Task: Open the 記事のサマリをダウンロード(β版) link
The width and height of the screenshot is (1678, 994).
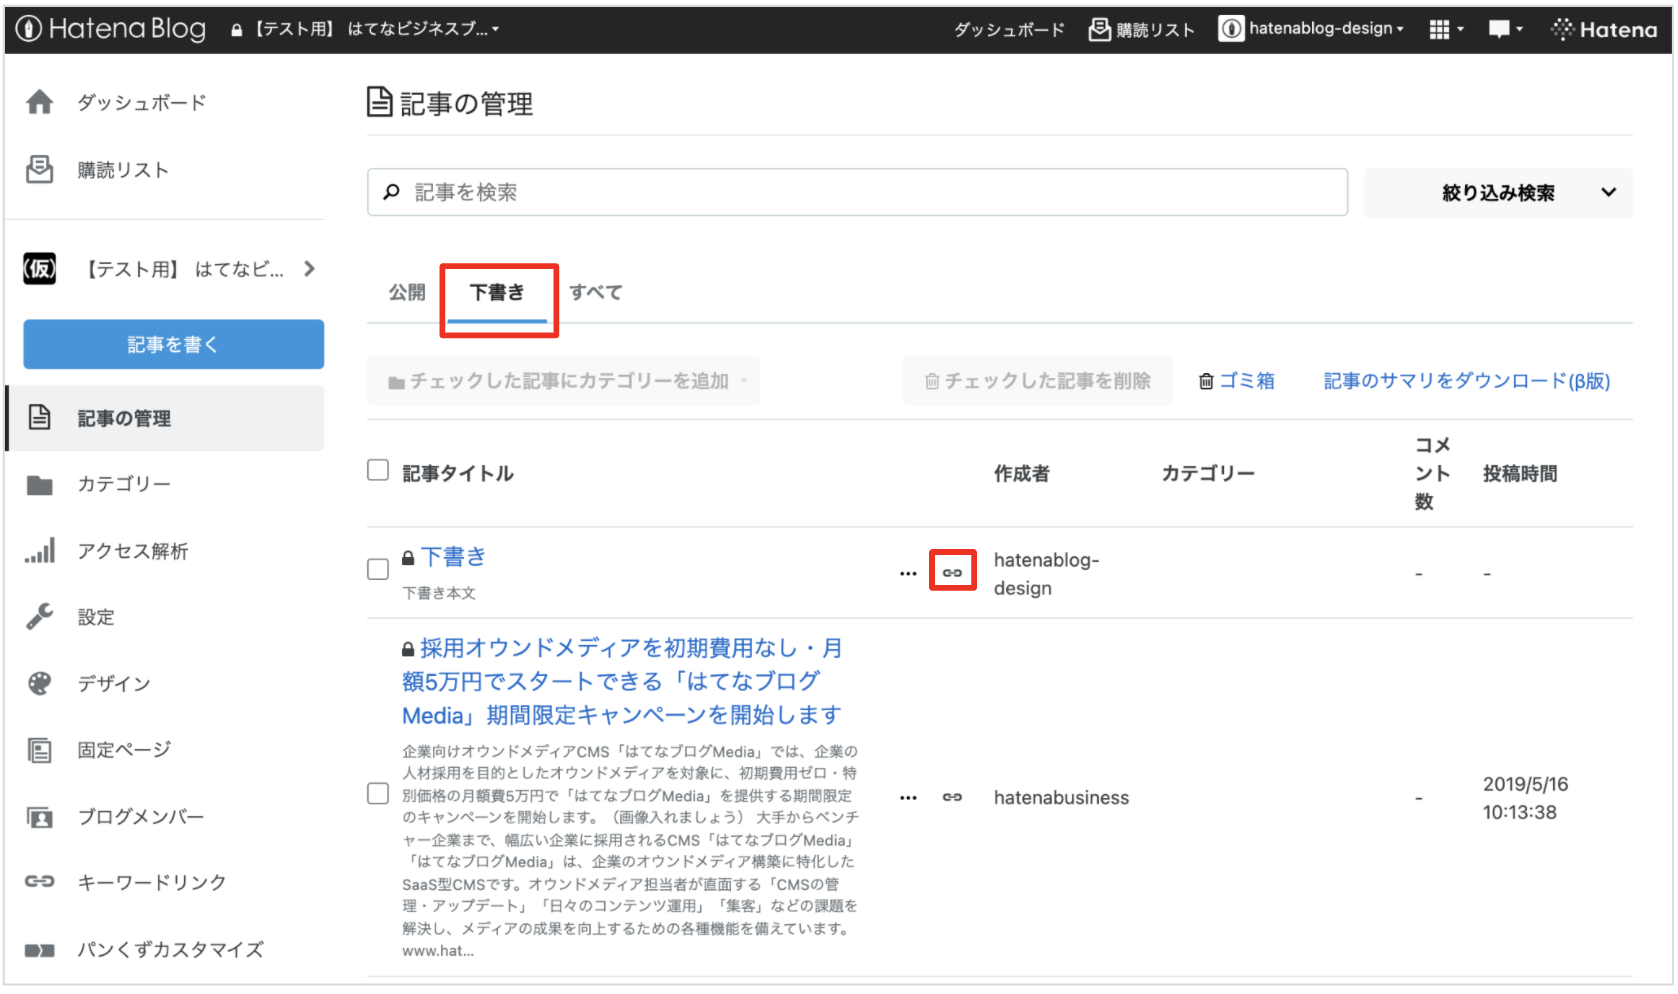Action: pos(1466,381)
